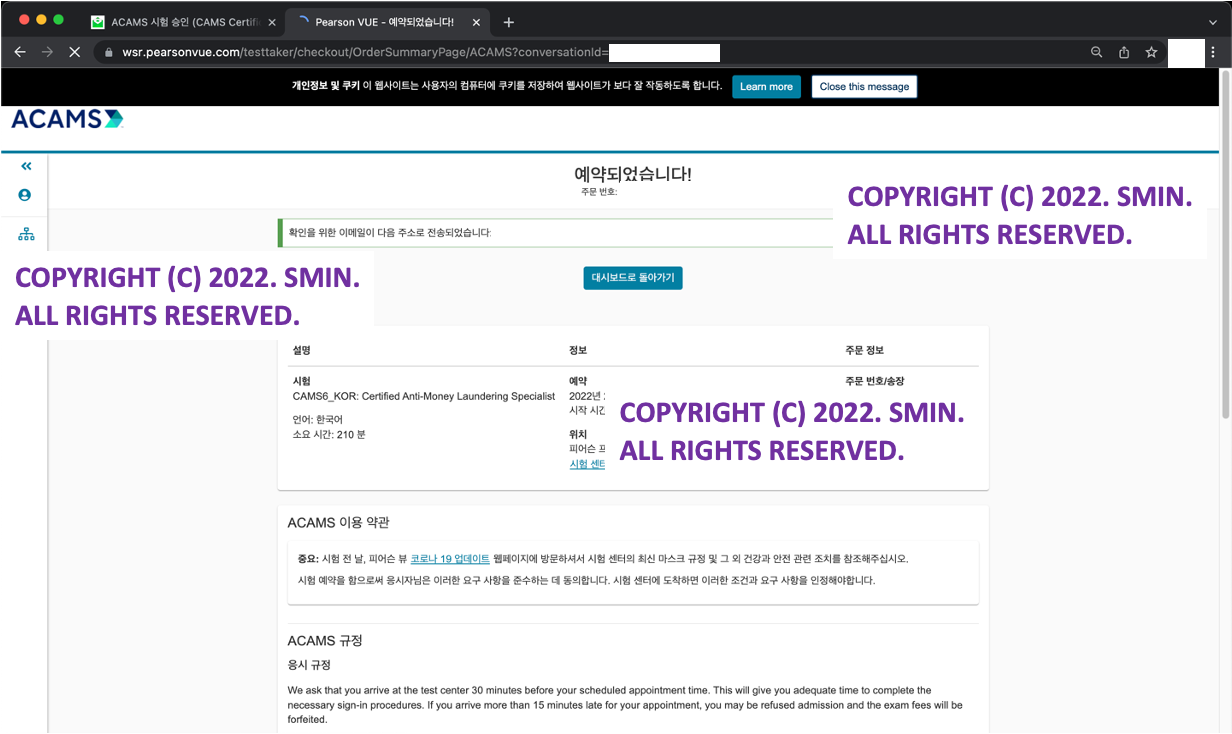
Task: Click the address bar URL field
Action: (590, 52)
